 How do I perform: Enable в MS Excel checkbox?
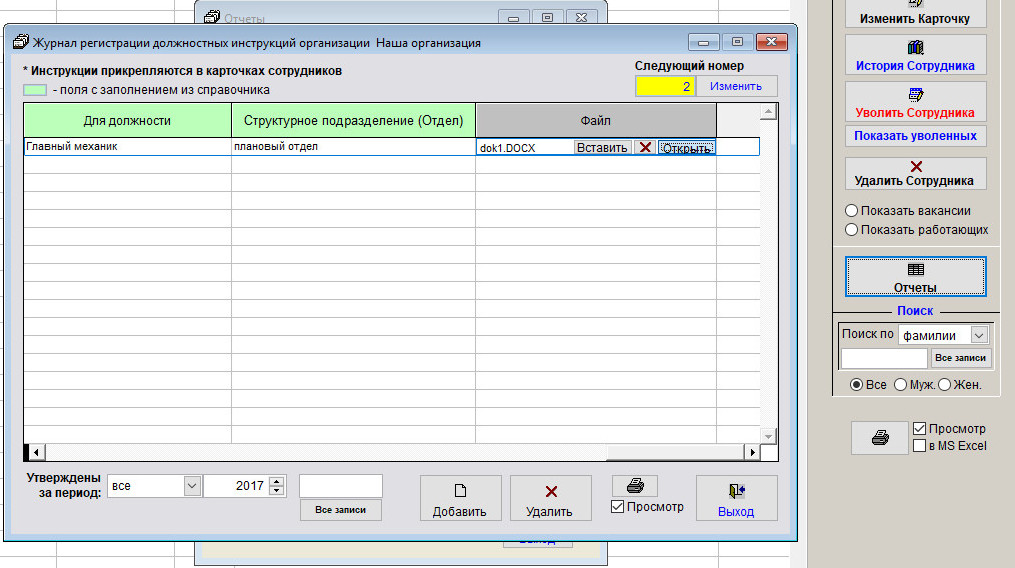919,446
